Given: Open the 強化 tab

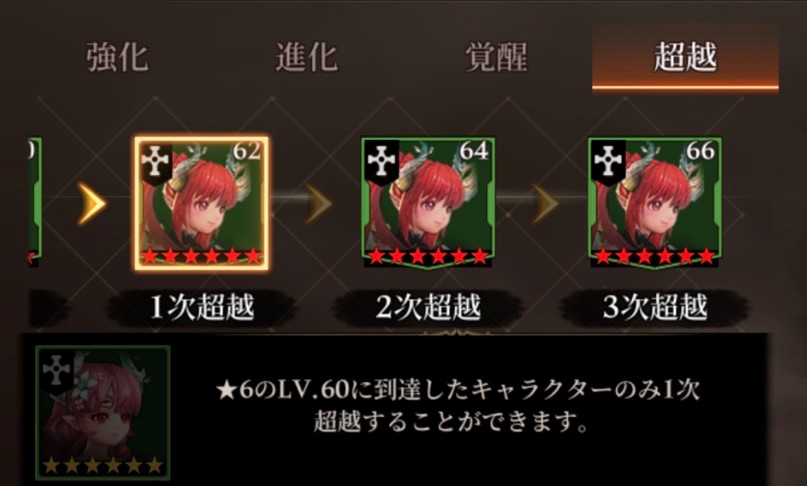Looking at the screenshot, I should pos(117,57).
